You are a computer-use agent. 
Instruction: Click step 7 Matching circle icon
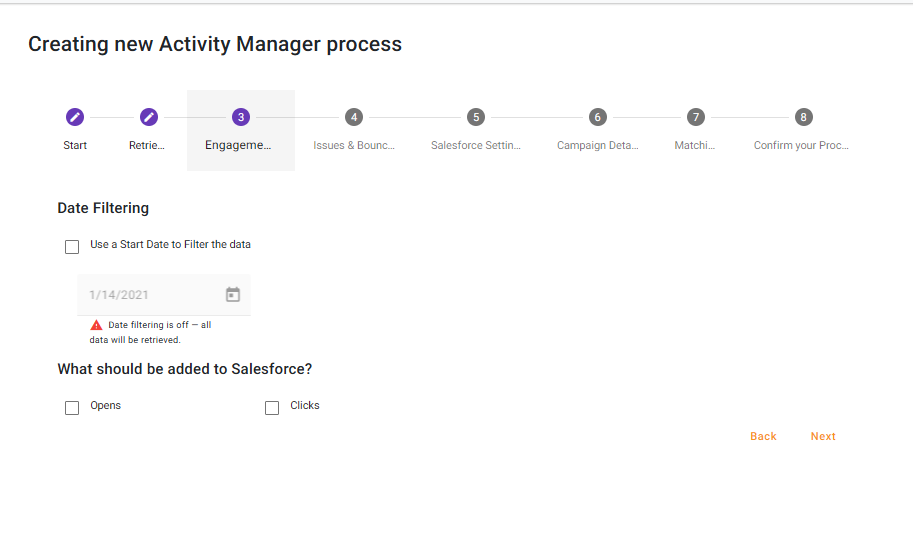695,117
